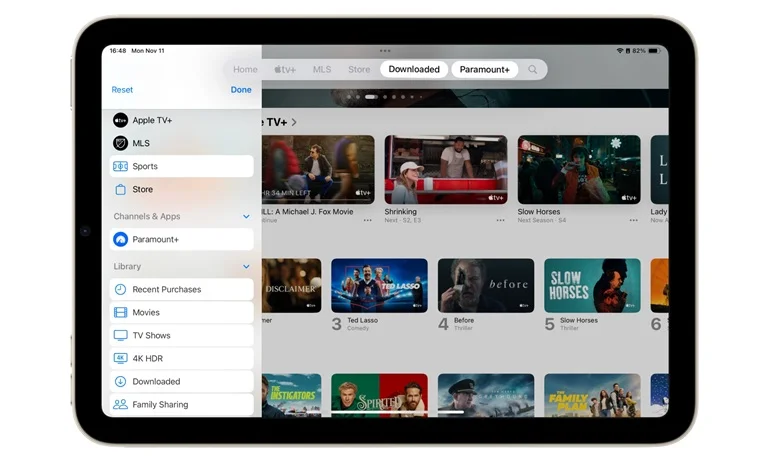Viewport: 770px width, 462px height.
Task: Switch to the Apple TV+ tab
Action: (x=285, y=70)
